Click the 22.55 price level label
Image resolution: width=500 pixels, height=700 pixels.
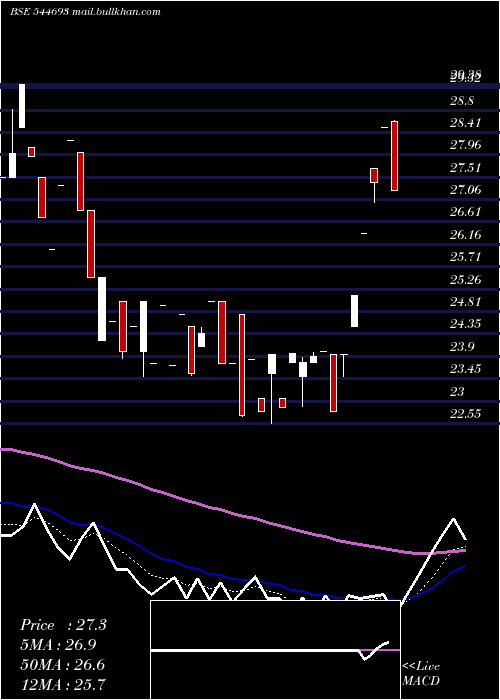(x=465, y=414)
